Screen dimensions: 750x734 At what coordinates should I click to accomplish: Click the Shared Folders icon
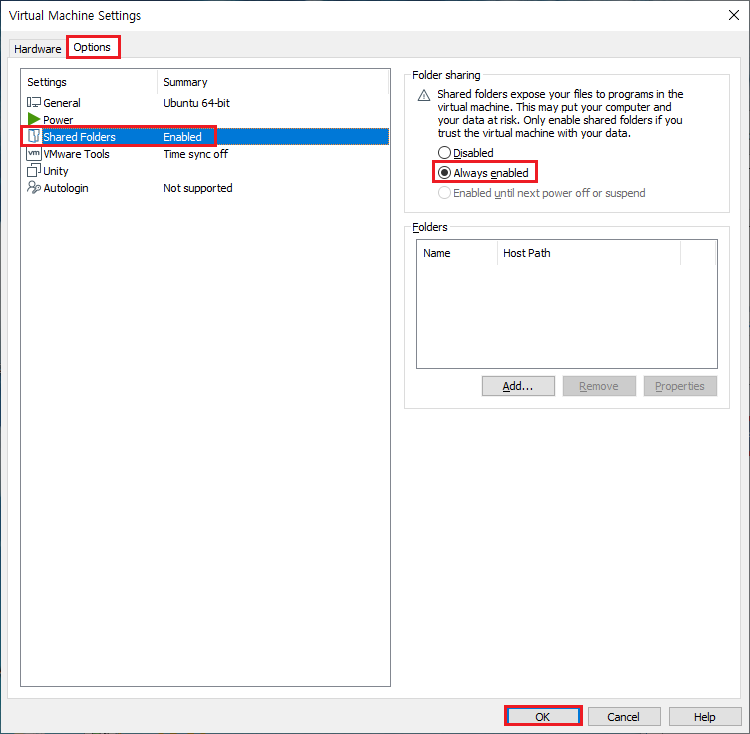(33, 136)
